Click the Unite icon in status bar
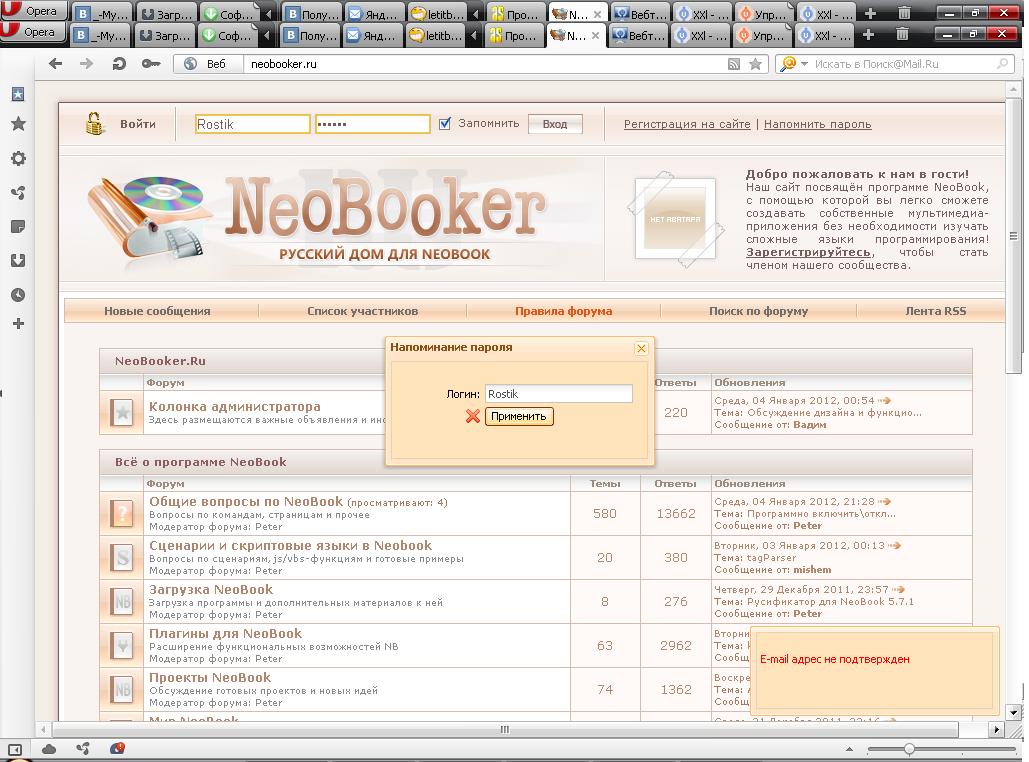The image size is (1029, 762). [83, 749]
